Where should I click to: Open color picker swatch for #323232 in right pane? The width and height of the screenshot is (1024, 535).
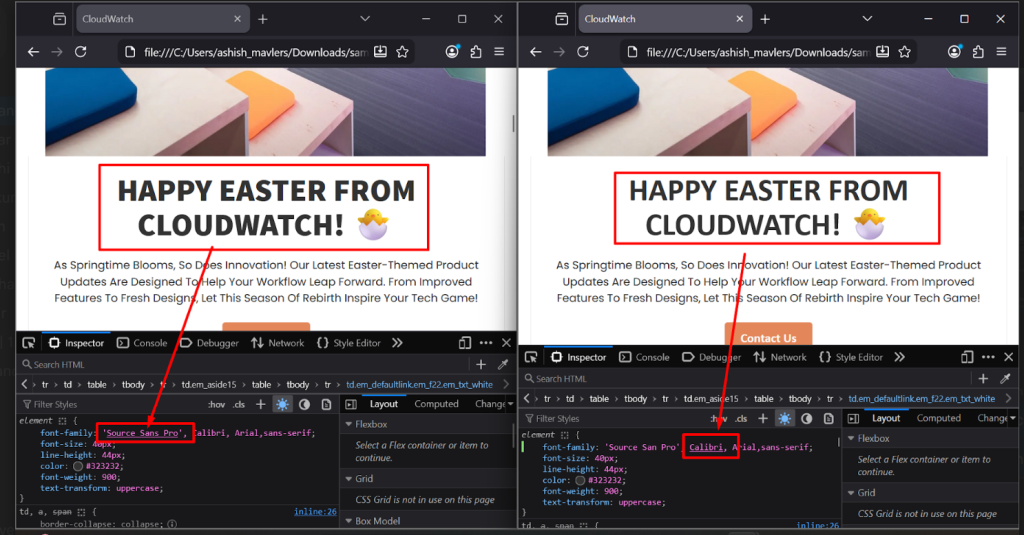580,480
